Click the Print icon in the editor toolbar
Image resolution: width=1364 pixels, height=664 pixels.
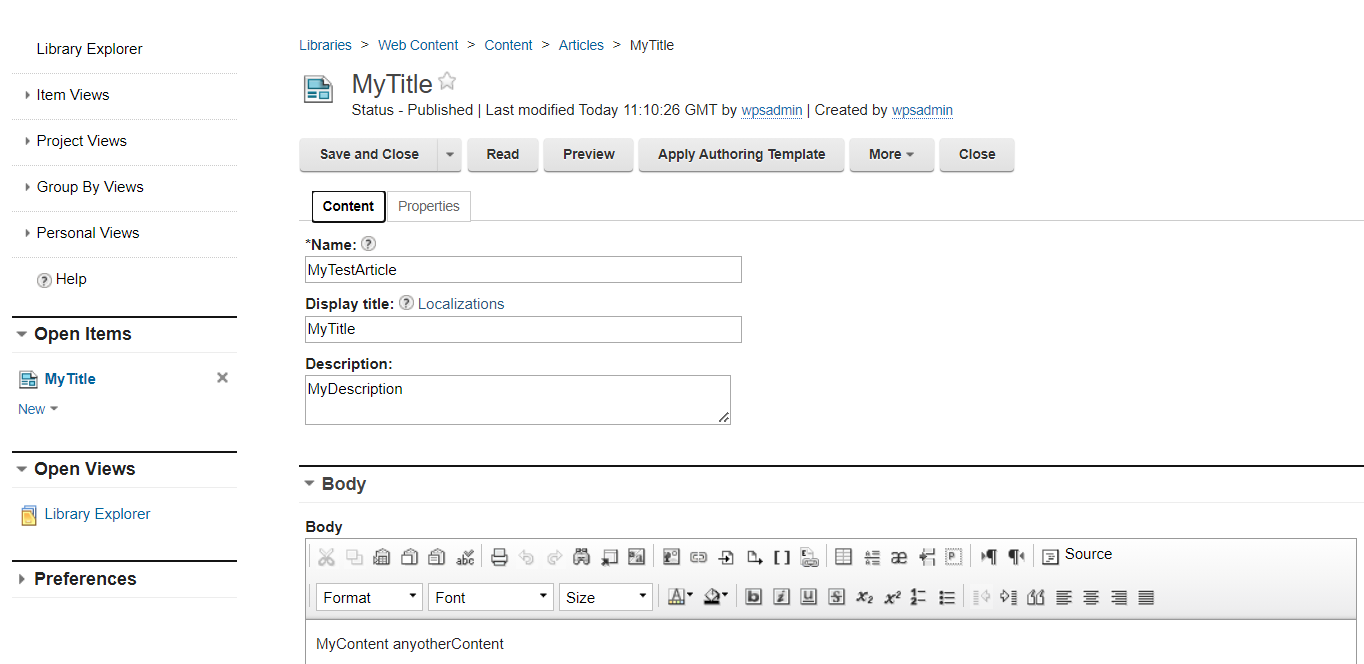pyautogui.click(x=499, y=557)
